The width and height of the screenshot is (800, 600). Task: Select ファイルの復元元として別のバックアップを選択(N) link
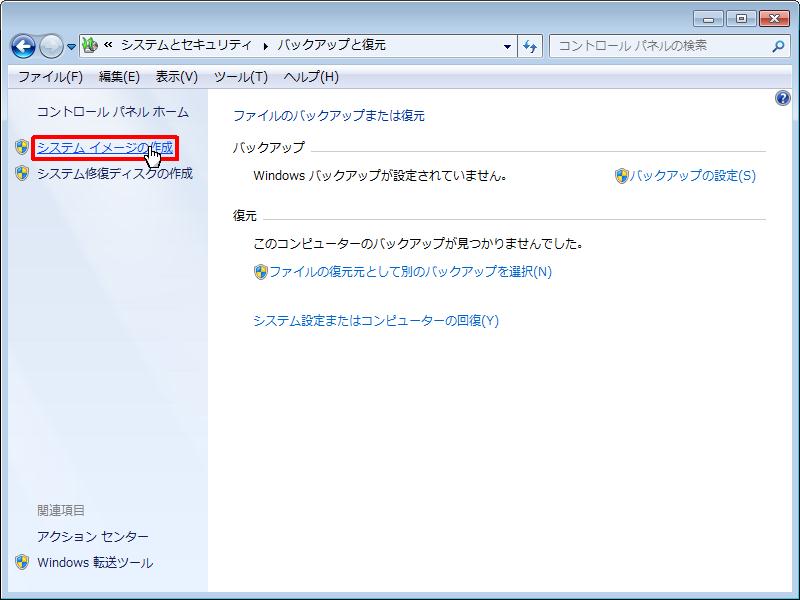tap(410, 271)
